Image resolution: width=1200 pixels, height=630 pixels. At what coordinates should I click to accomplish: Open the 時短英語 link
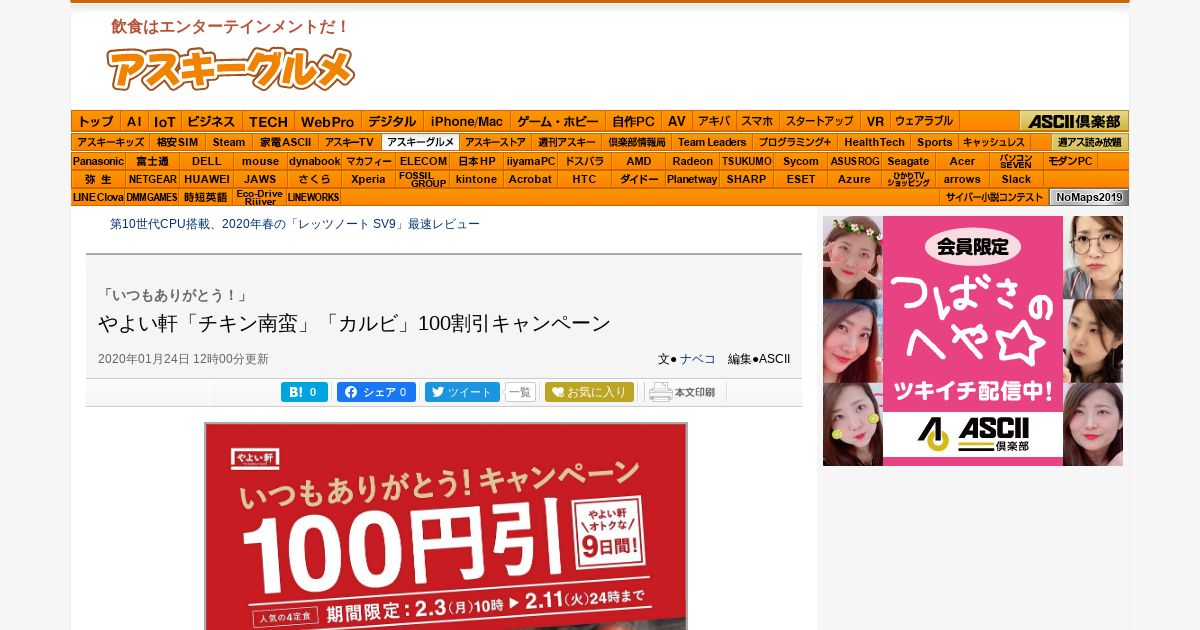206,197
